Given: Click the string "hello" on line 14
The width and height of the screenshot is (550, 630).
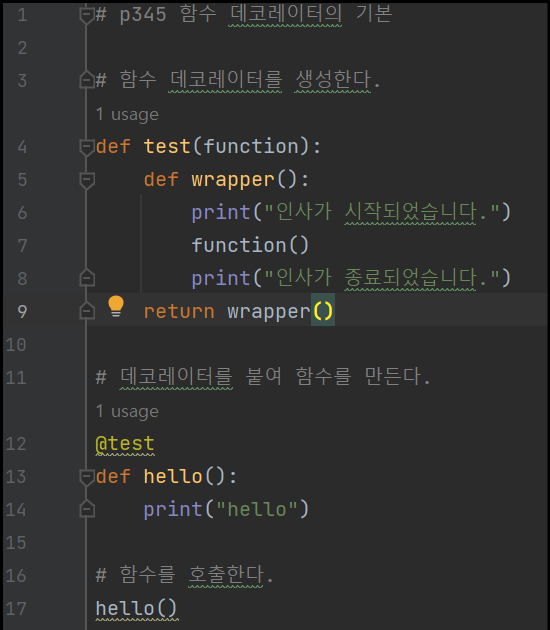Looking at the screenshot, I should tap(257, 509).
